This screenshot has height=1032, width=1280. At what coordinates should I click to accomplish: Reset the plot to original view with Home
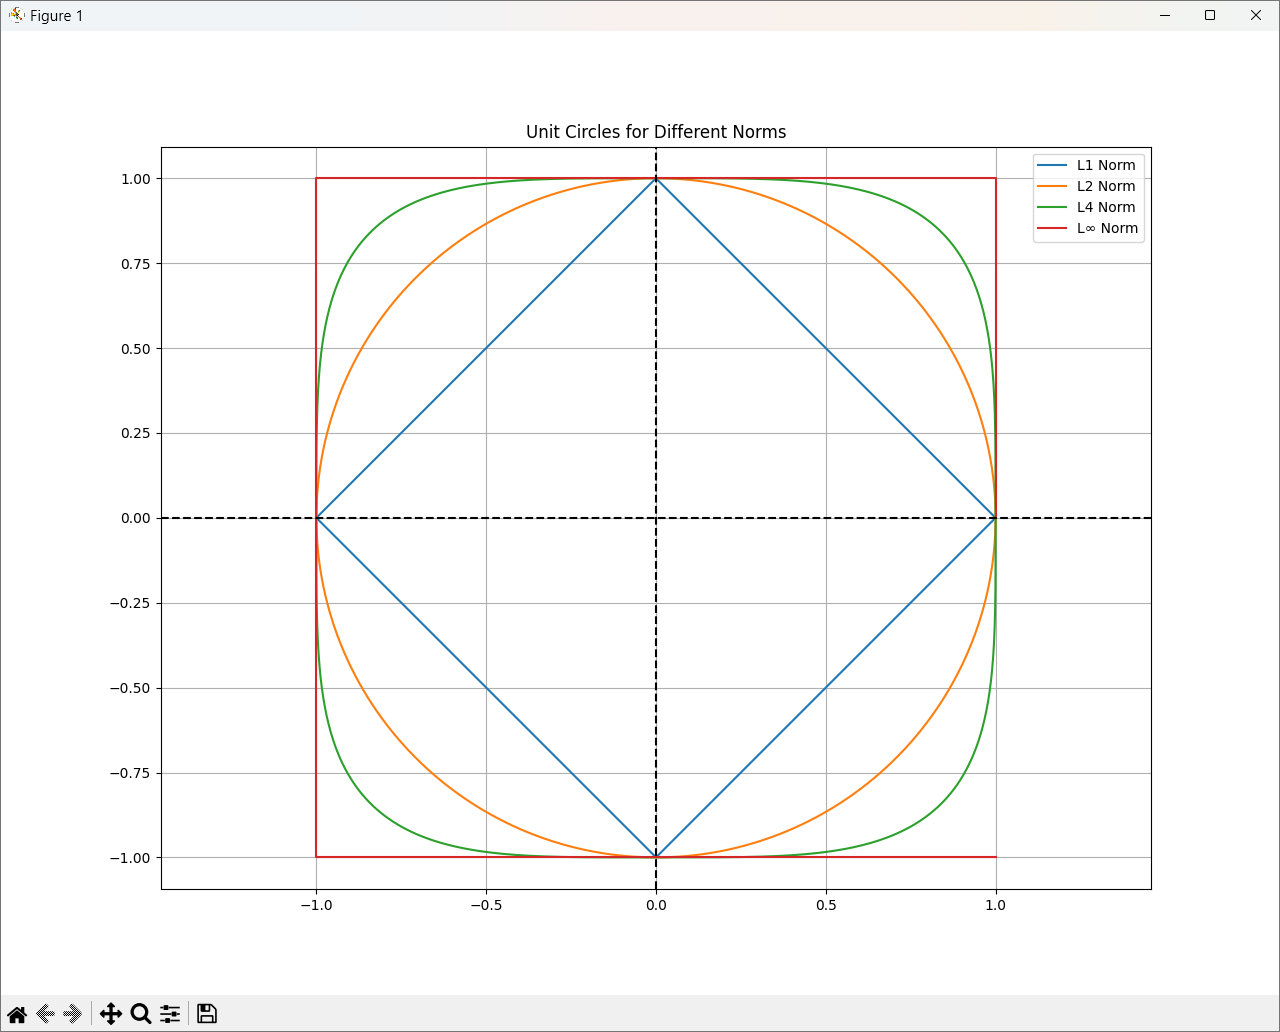tap(17, 1014)
